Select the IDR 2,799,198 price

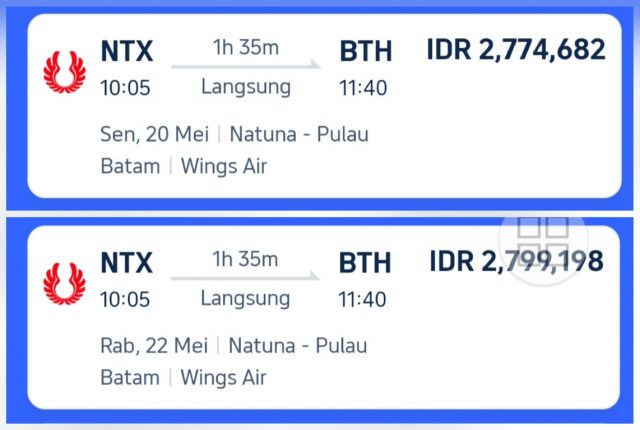(x=516, y=261)
